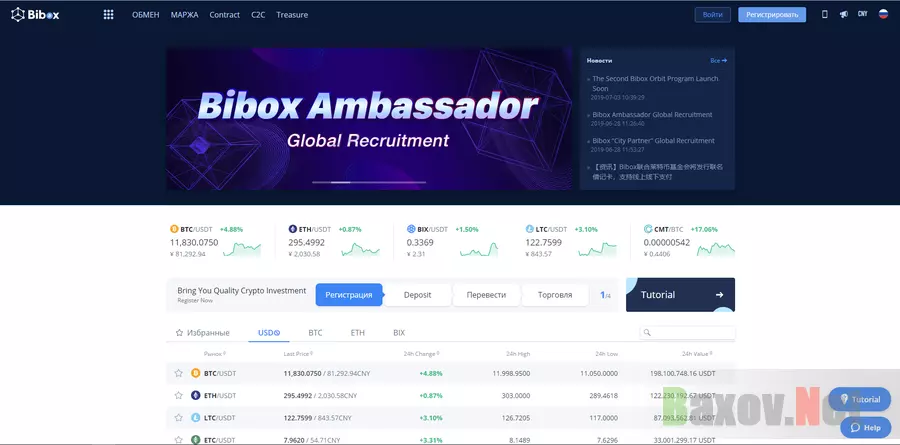Screen dimensions: 900x445
Task: Click the Войти login button
Action: [x=712, y=15]
